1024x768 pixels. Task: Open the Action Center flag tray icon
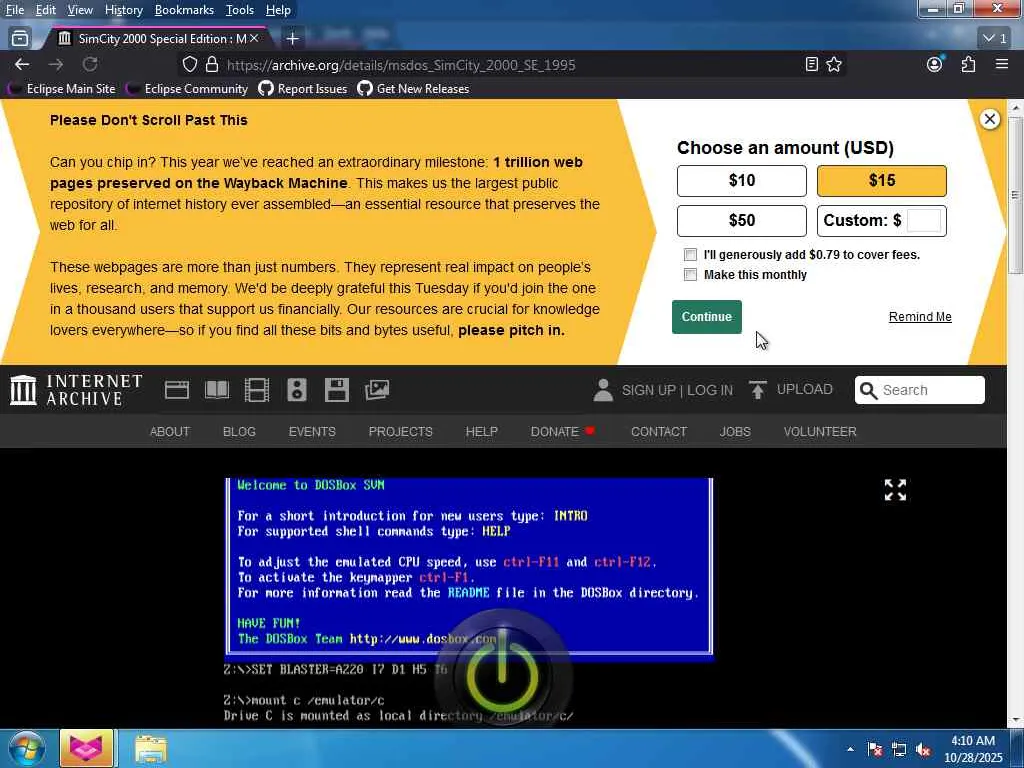pos(875,750)
